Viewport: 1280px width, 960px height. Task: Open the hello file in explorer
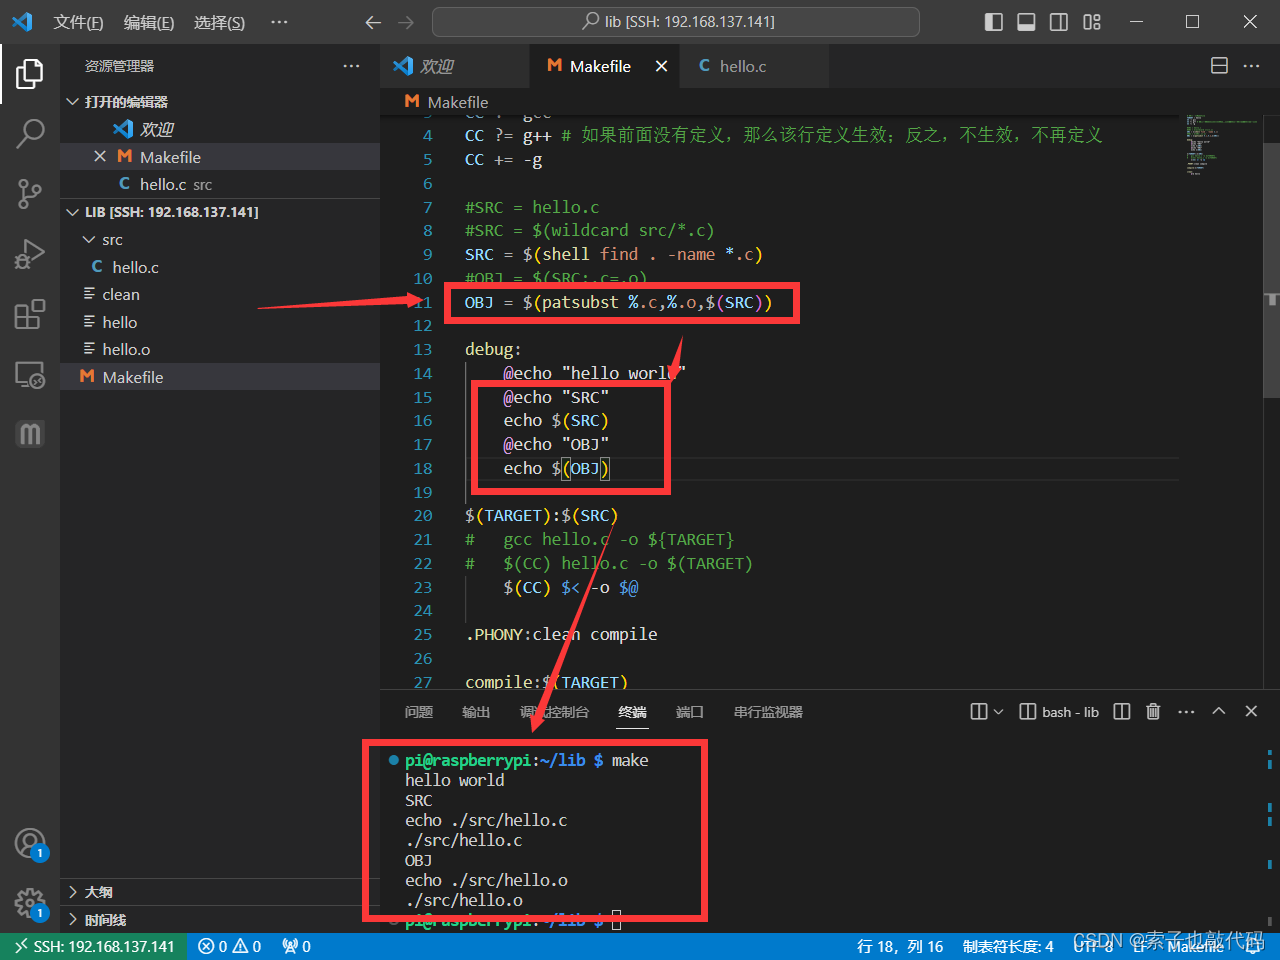point(220,322)
